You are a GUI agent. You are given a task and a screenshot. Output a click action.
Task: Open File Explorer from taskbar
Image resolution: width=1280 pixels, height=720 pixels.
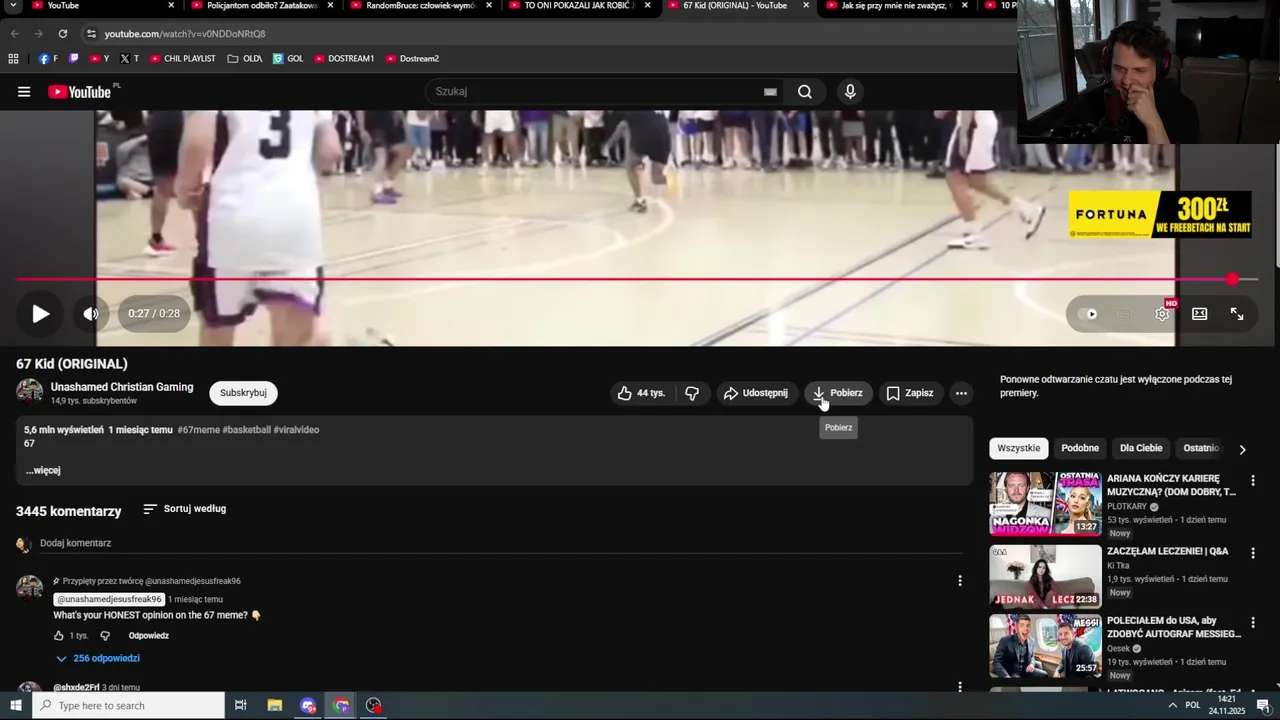275,706
